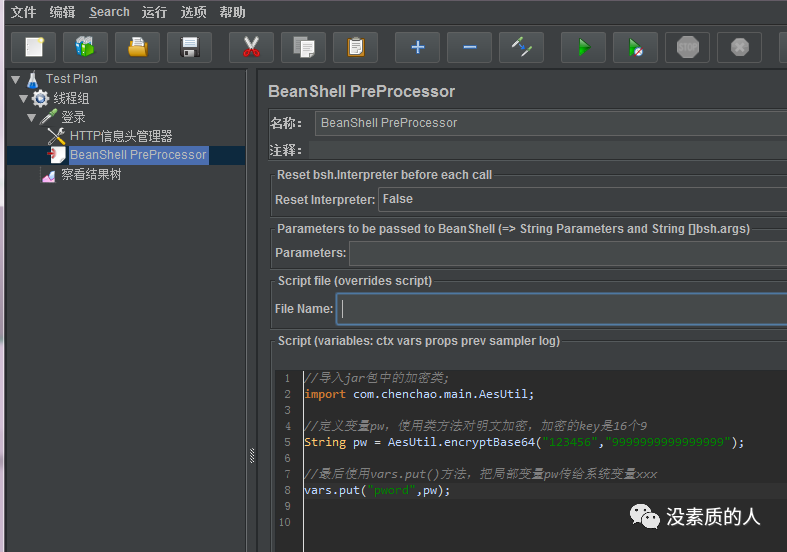The height and width of the screenshot is (552, 787).
Task: Select the 线程组 tree item
Action: tap(71, 98)
